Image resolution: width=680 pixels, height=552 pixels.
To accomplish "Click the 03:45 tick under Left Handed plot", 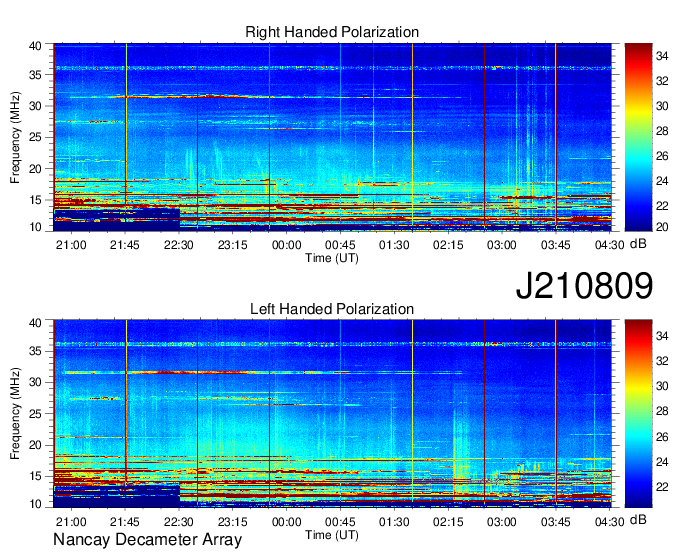I will (556, 521).
